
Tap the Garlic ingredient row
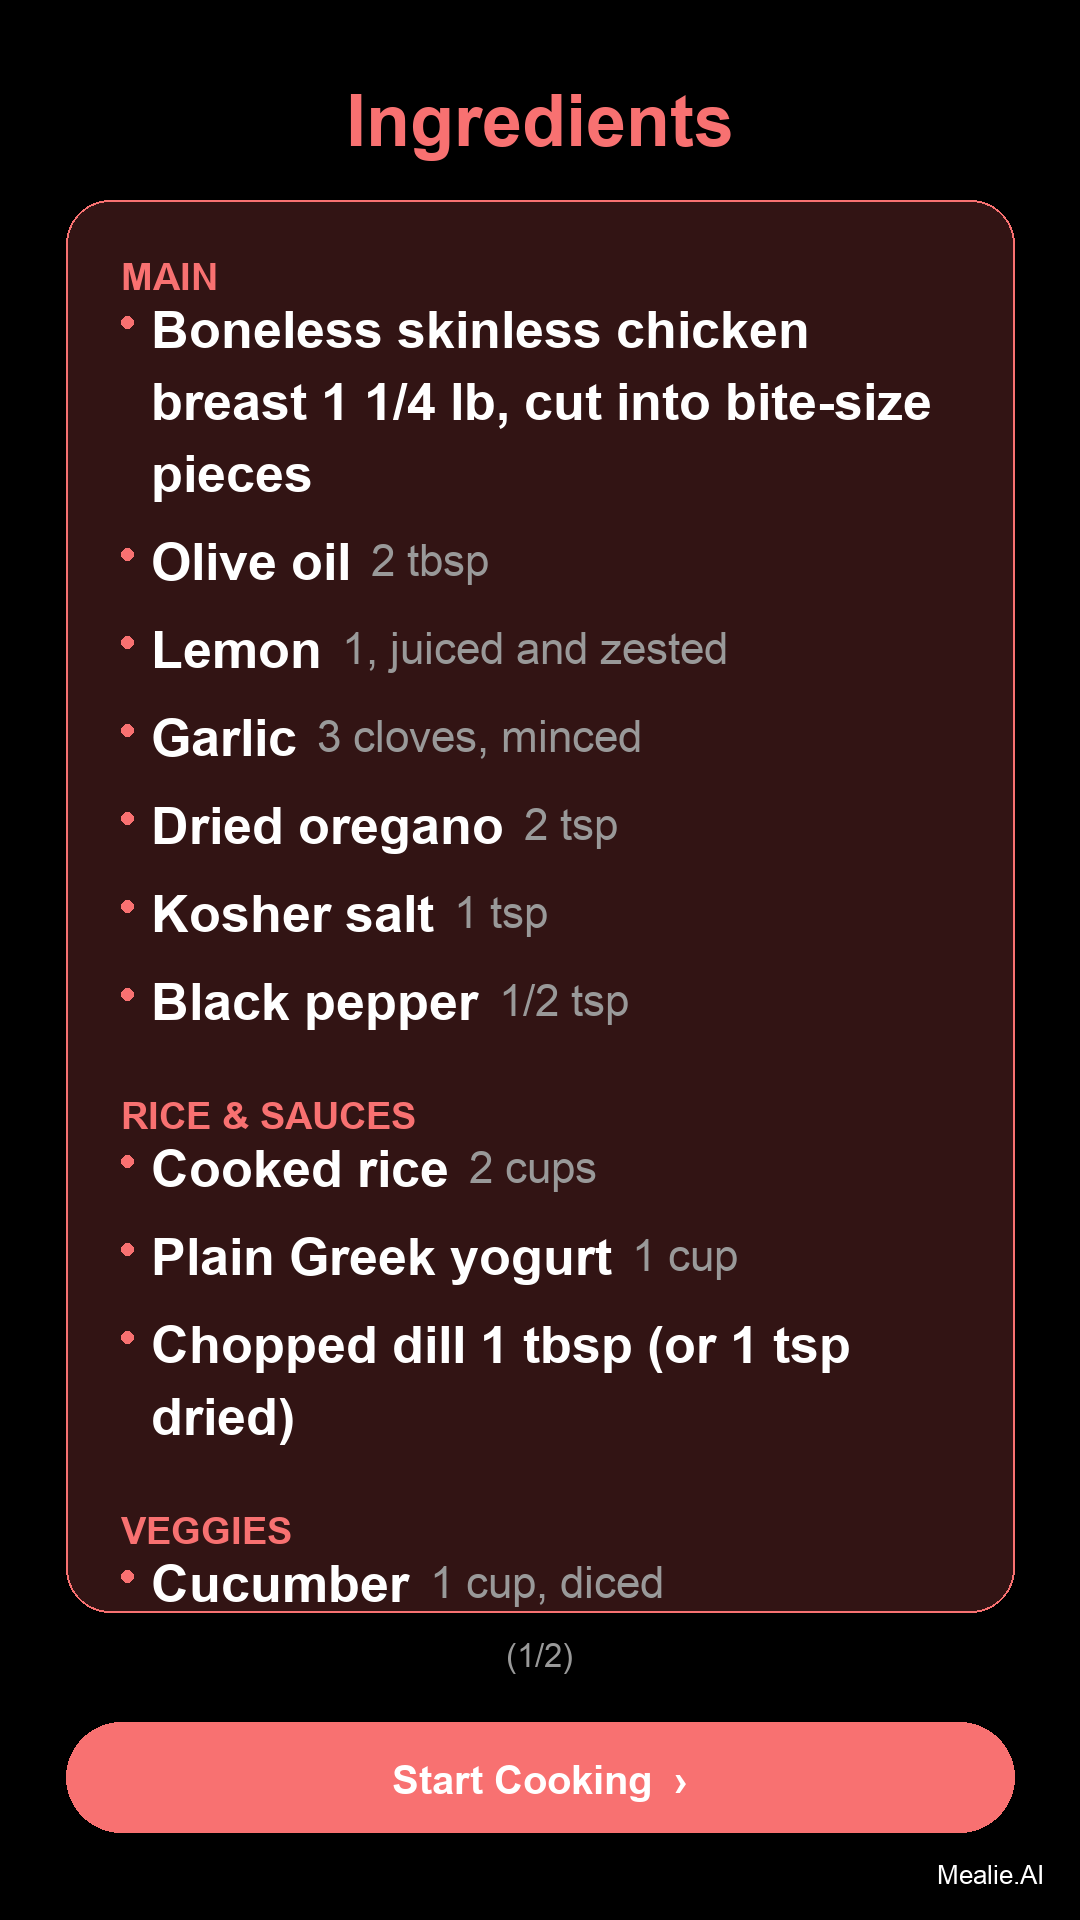(396, 738)
